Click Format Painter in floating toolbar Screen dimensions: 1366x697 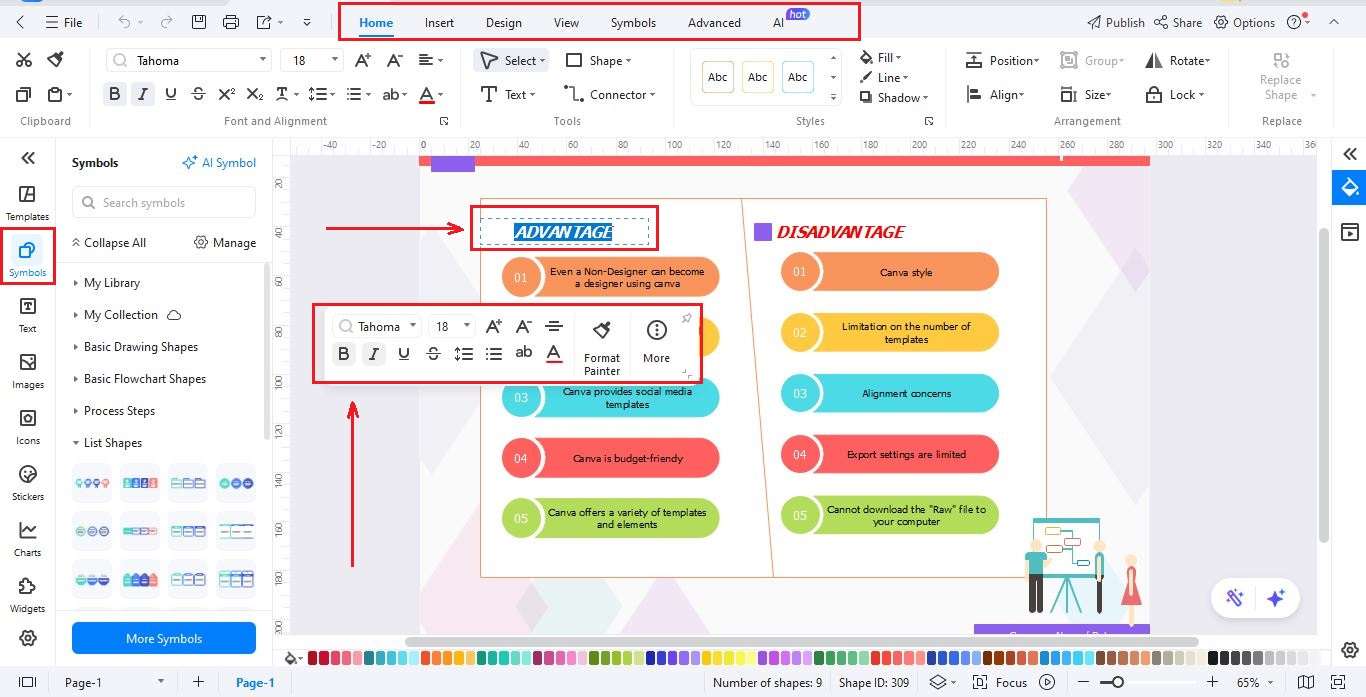pos(602,346)
